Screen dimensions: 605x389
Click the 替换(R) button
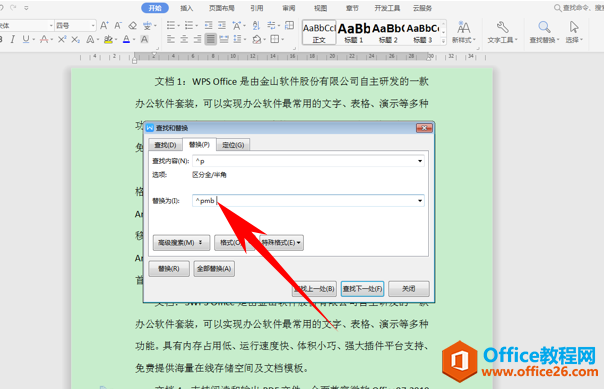click(169, 269)
